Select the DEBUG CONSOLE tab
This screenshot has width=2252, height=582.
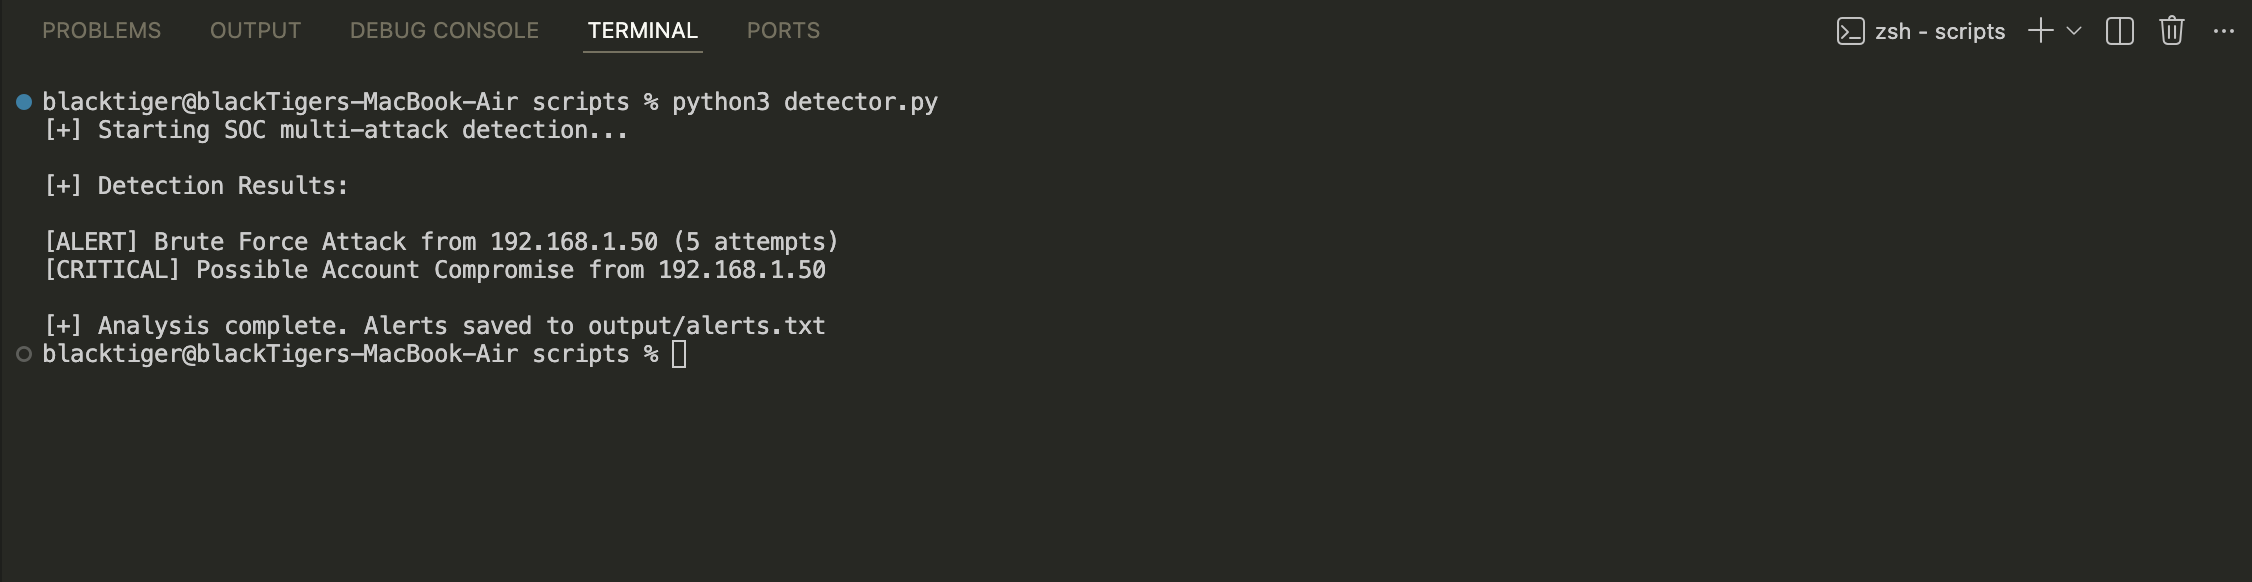click(444, 31)
